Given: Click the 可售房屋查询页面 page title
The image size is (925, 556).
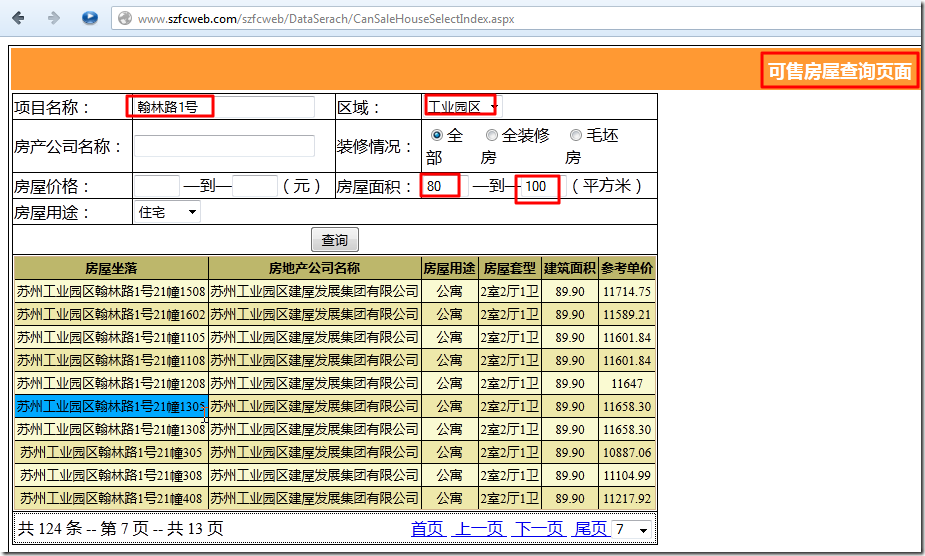Looking at the screenshot, I should click(839, 71).
